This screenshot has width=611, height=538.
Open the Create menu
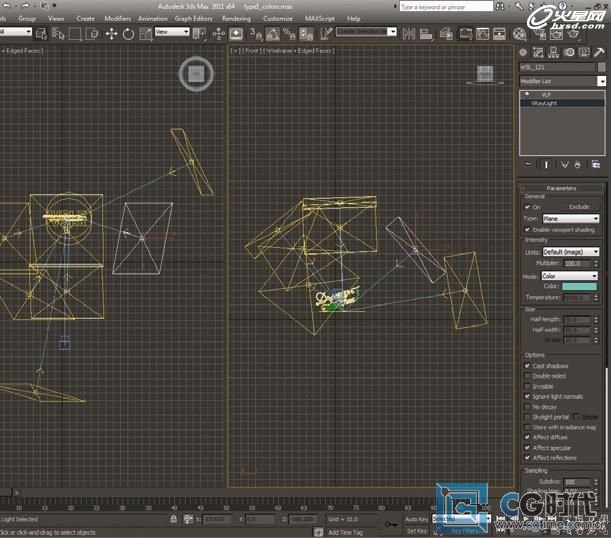[x=85, y=19]
